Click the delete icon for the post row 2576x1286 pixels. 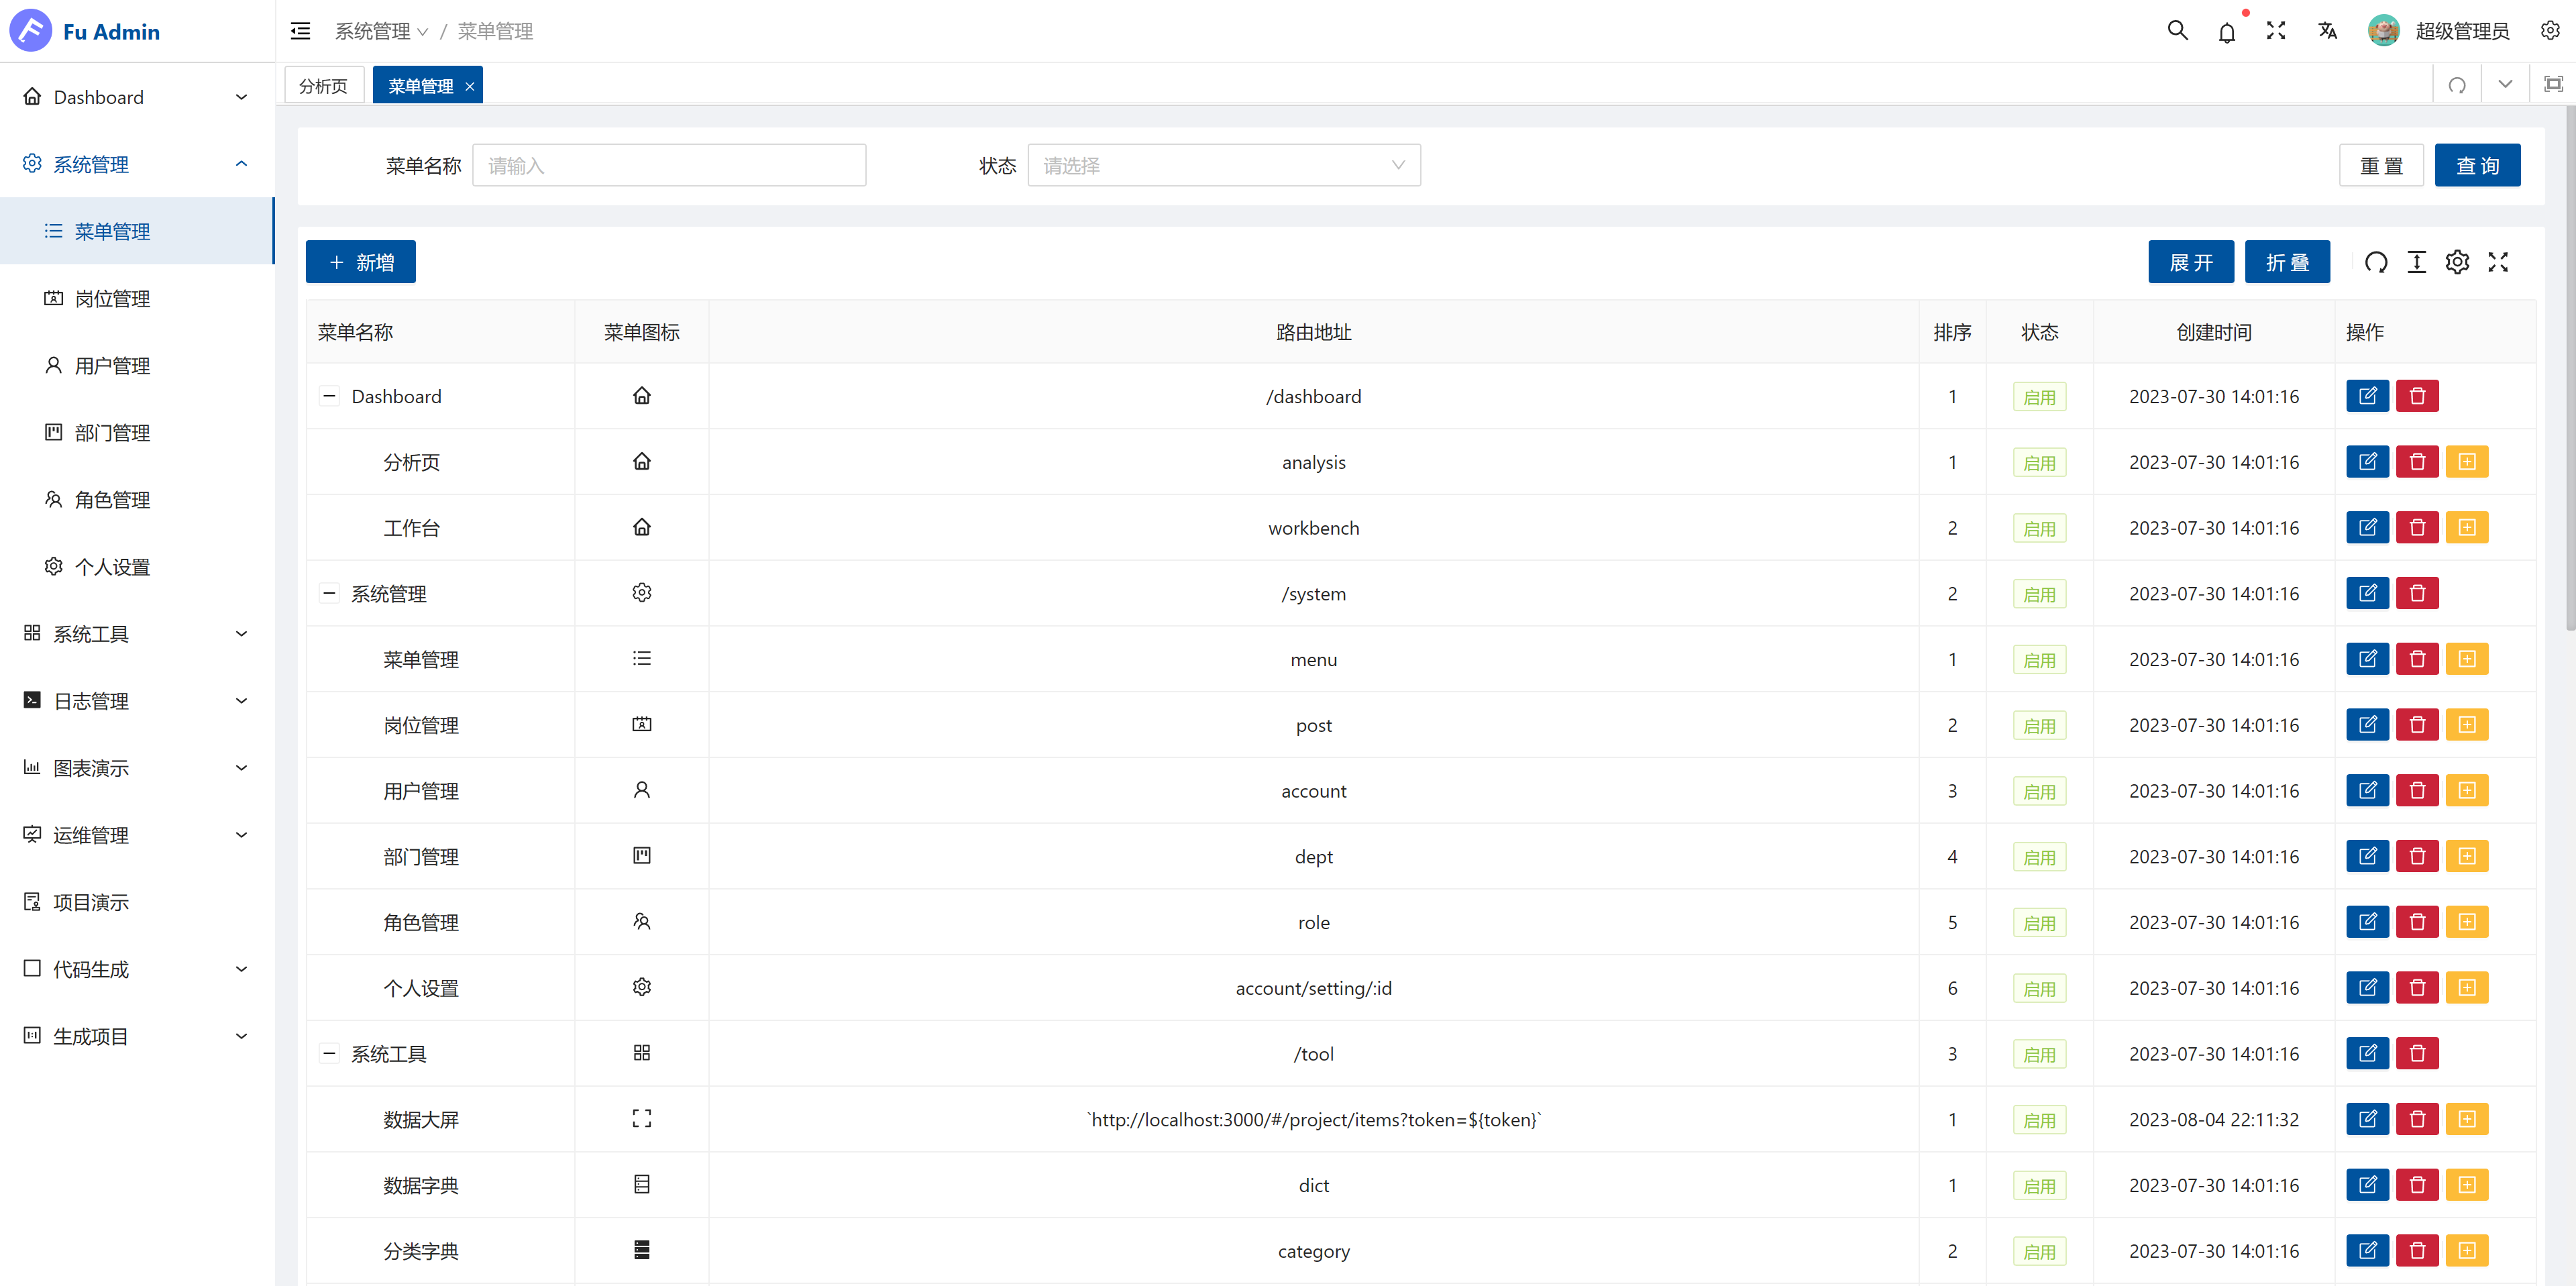coord(2417,725)
